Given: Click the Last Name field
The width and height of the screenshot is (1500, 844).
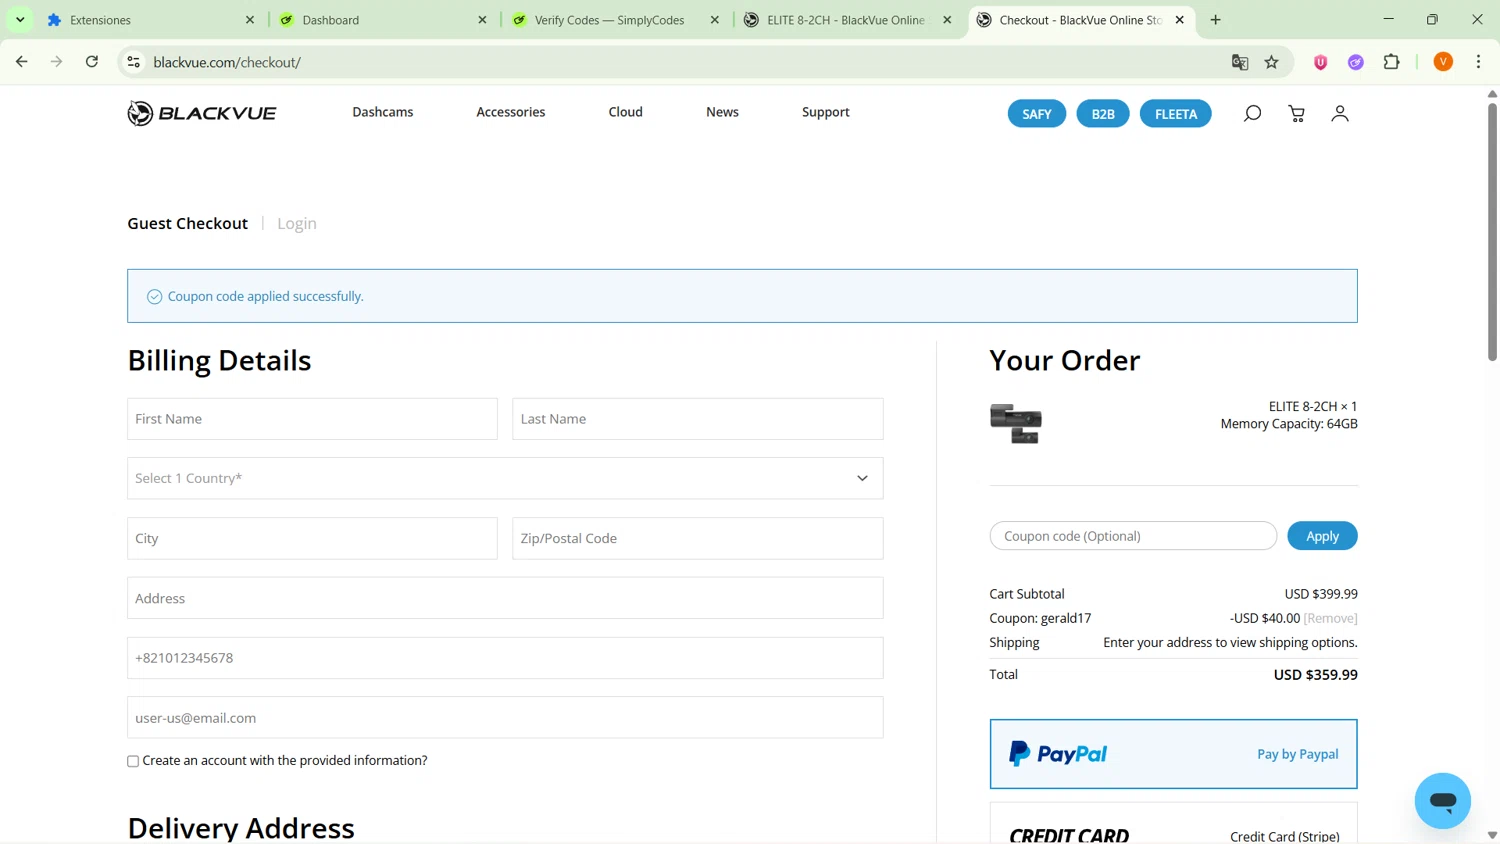Looking at the screenshot, I should pos(698,419).
